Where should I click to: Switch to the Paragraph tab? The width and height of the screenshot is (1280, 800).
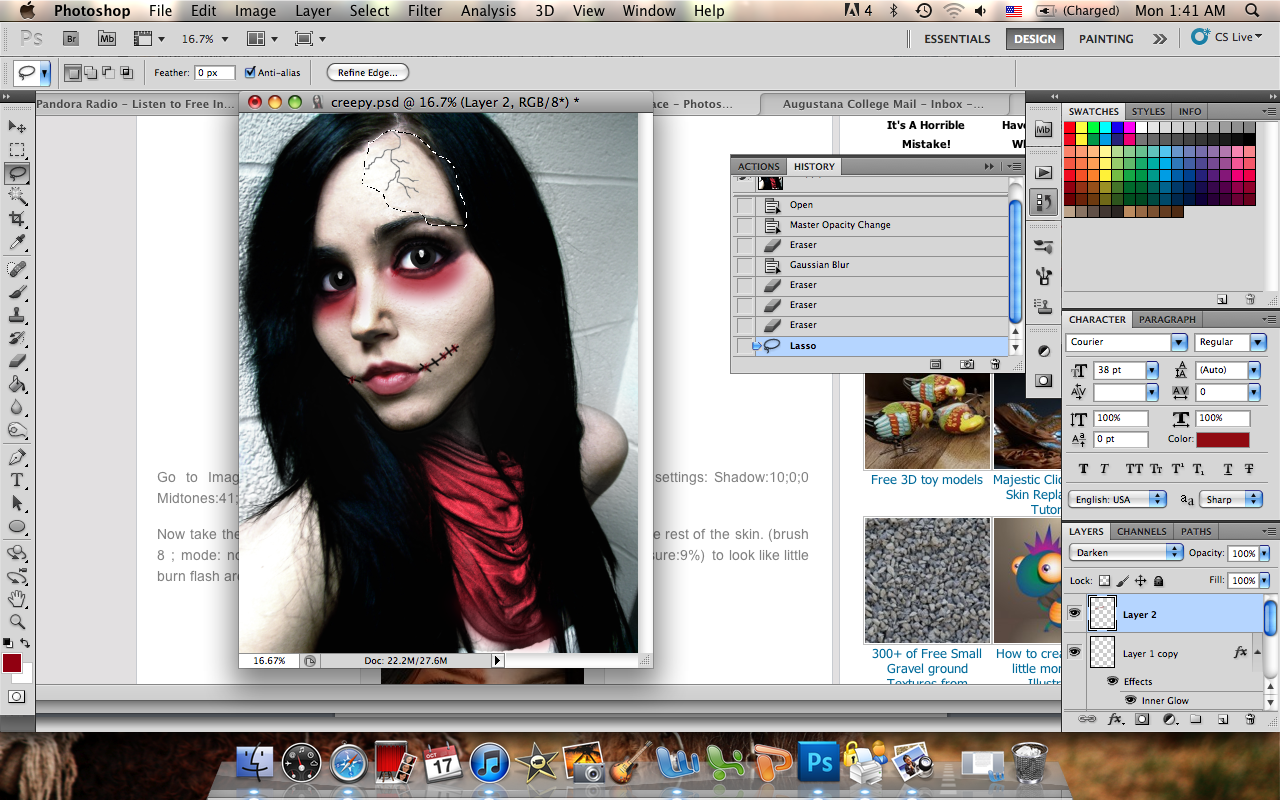1166,319
